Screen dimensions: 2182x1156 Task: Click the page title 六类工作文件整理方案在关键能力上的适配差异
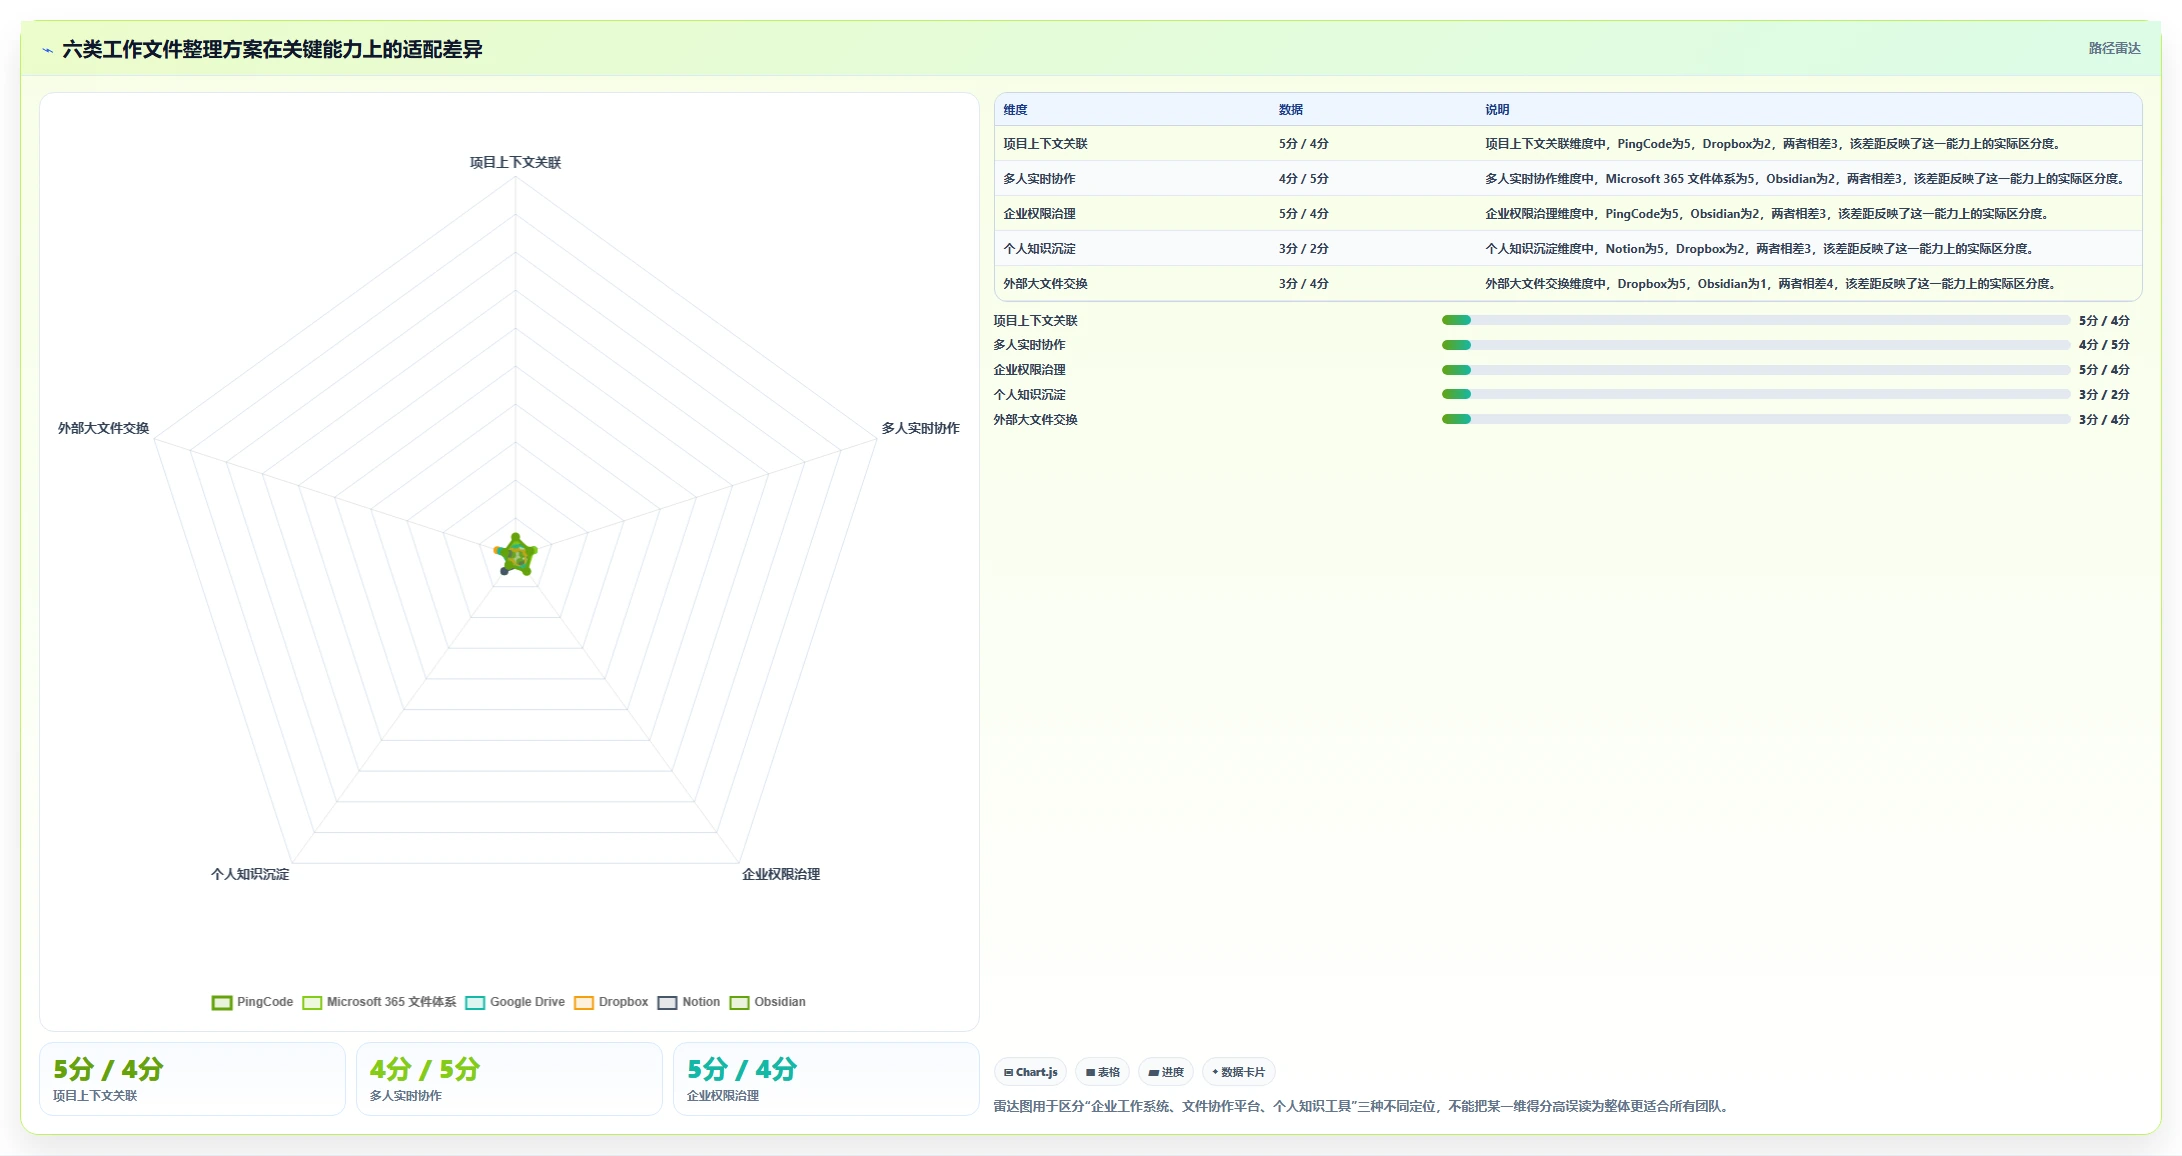(272, 49)
